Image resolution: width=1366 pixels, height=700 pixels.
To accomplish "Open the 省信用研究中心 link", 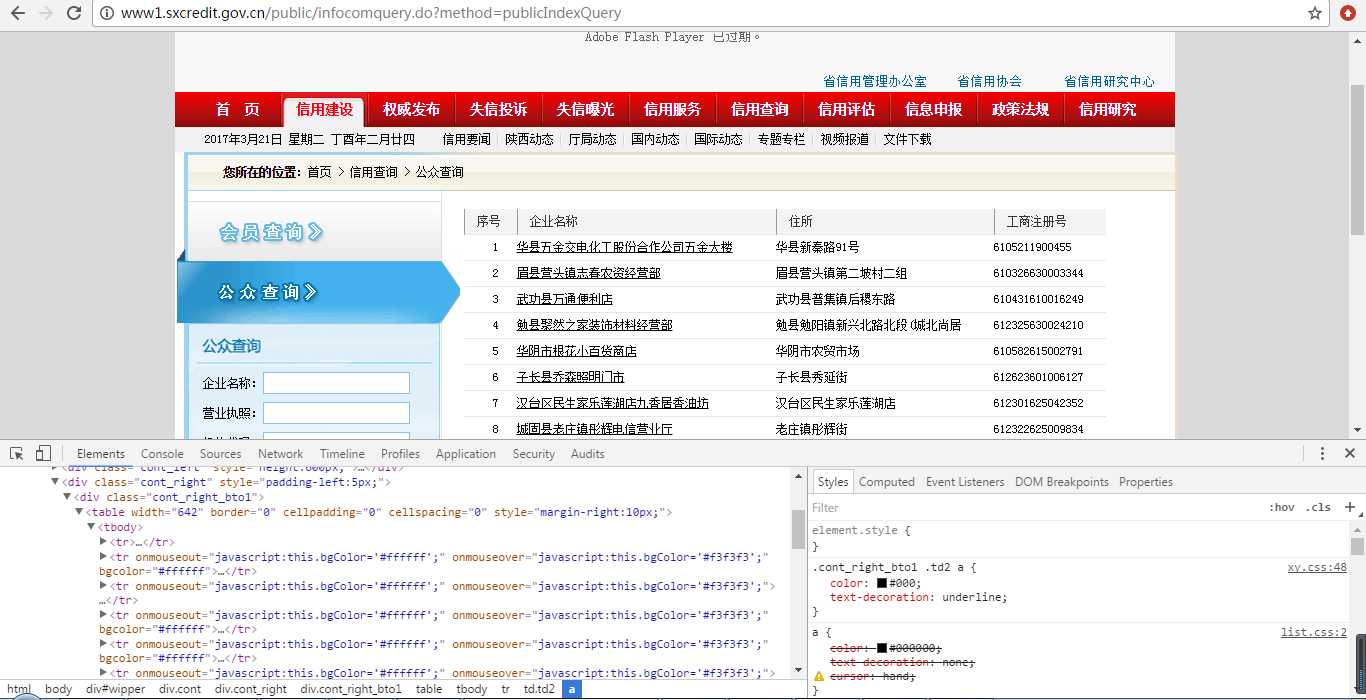I will click(x=1109, y=81).
